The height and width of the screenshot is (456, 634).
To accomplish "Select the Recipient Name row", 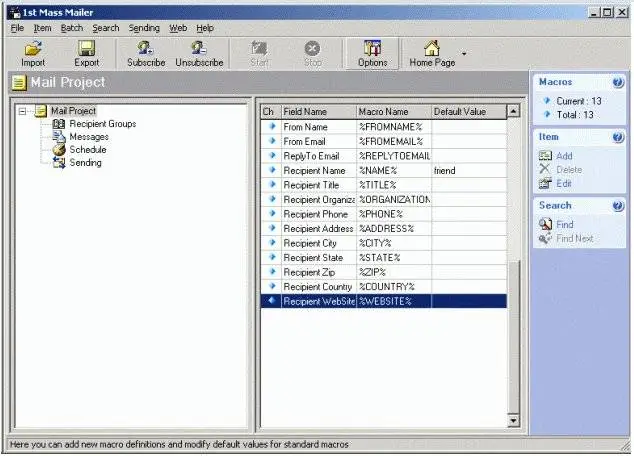I will (383, 171).
